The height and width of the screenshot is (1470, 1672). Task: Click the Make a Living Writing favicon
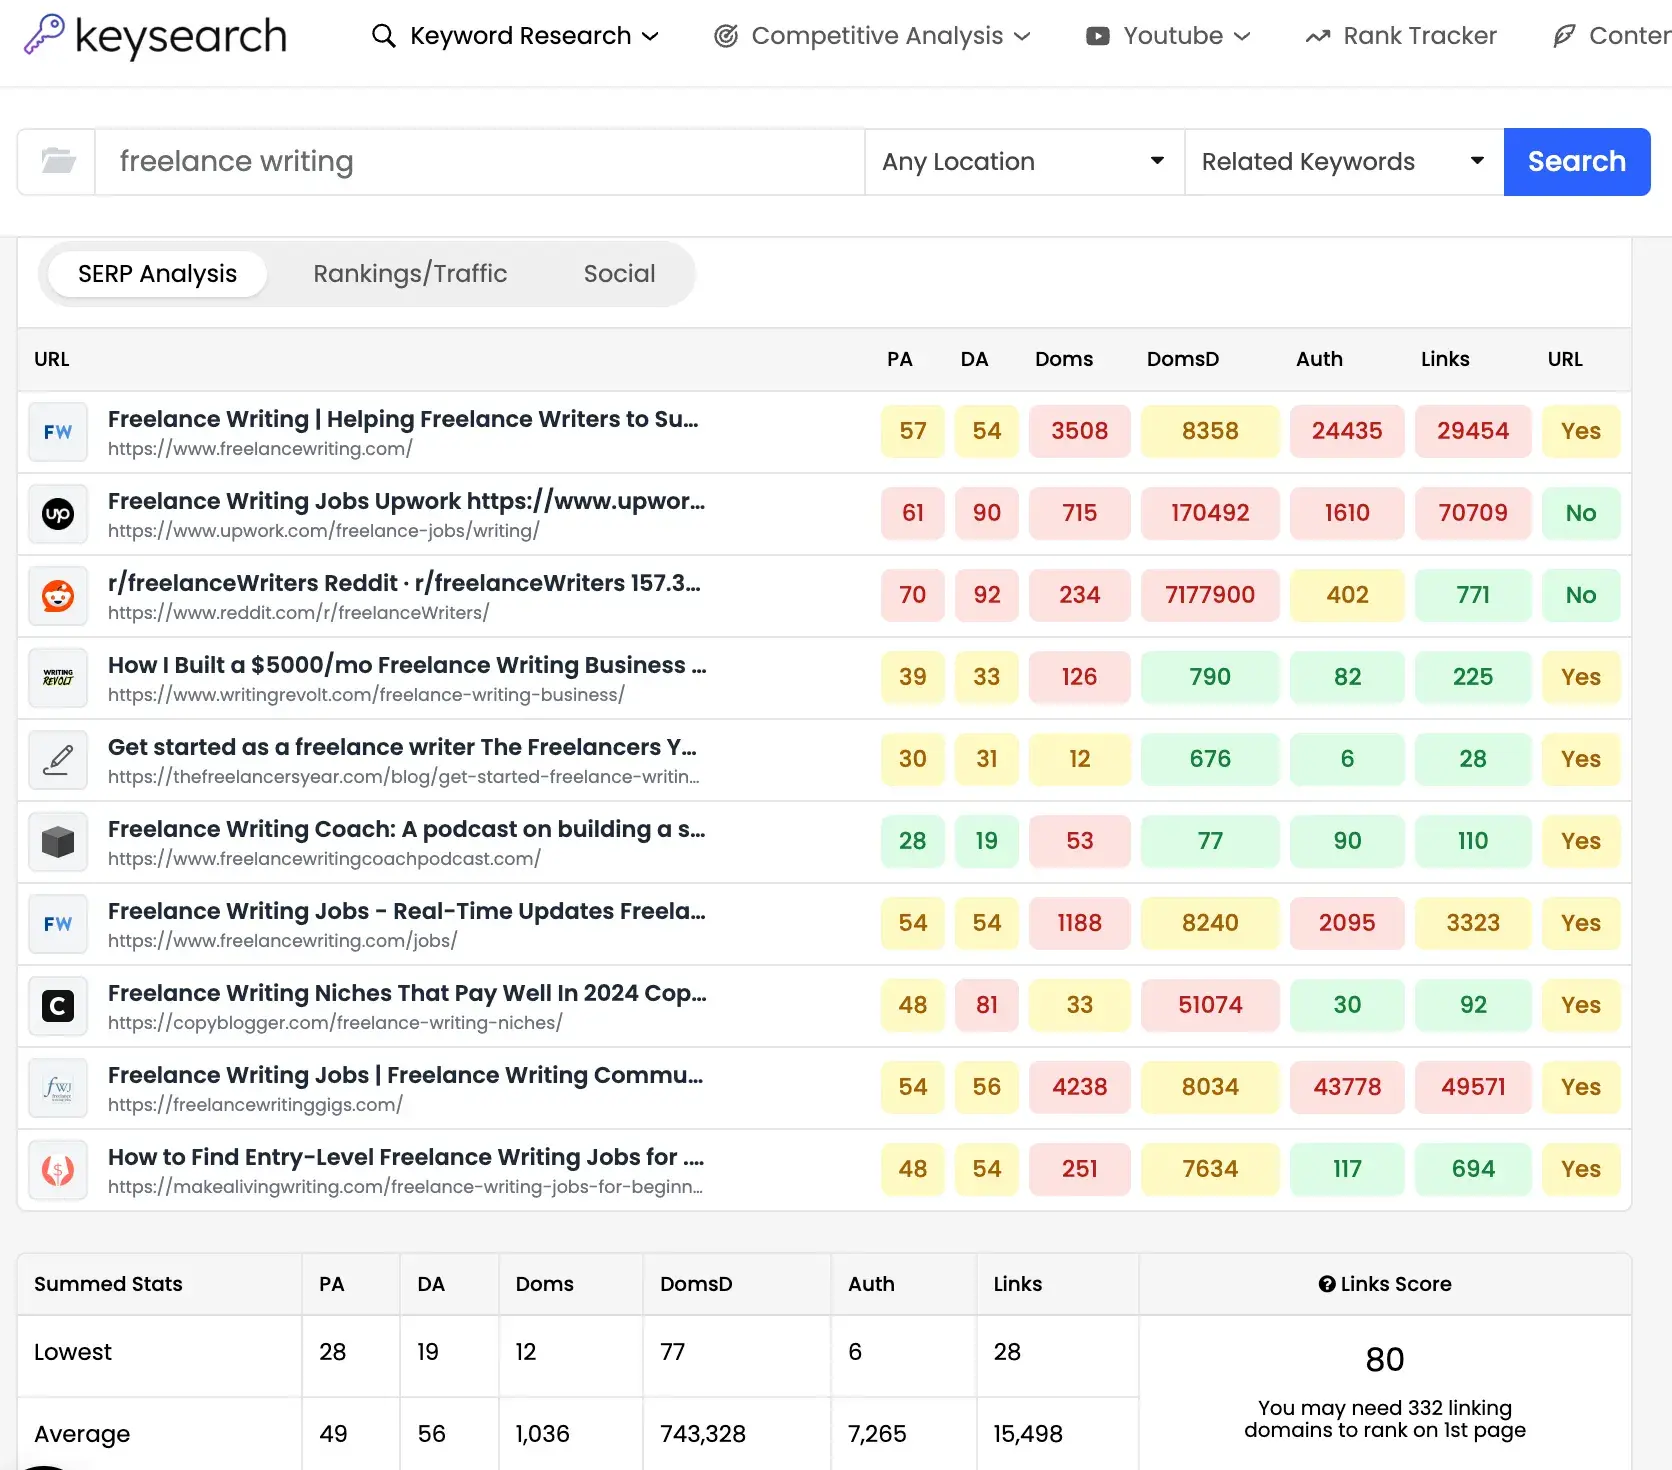tap(58, 1170)
